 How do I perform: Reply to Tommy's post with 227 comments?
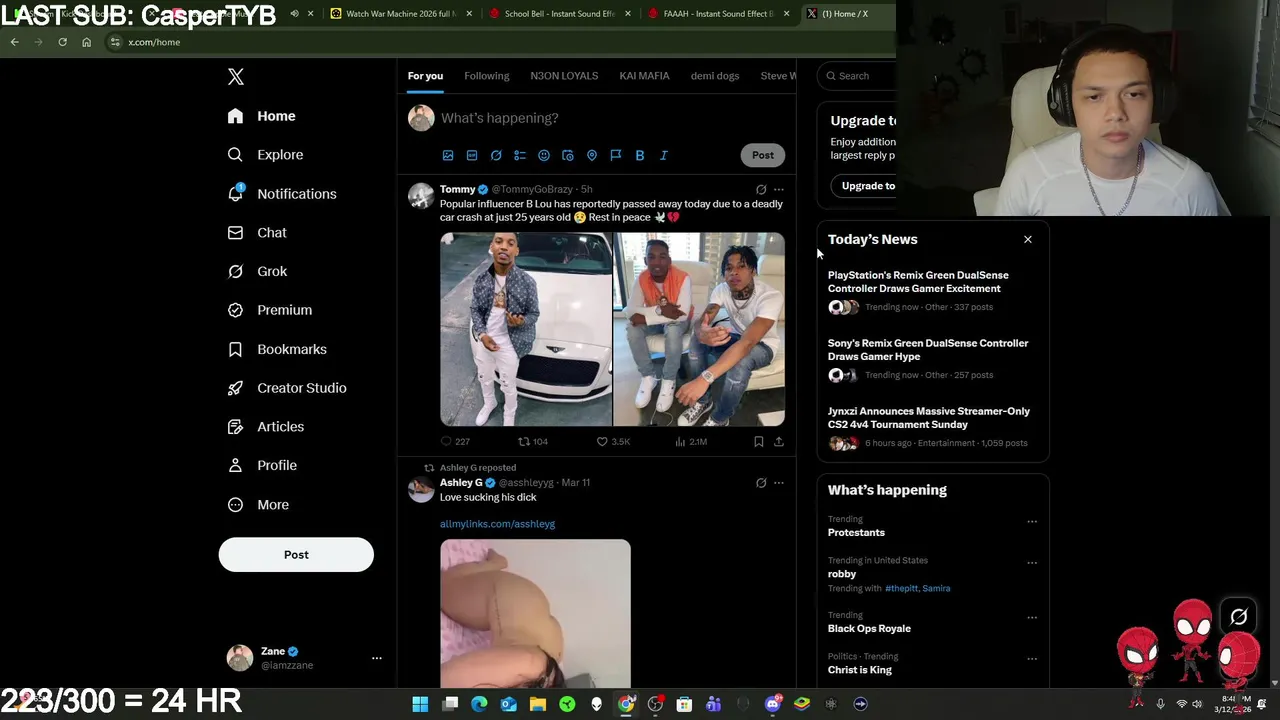click(455, 441)
